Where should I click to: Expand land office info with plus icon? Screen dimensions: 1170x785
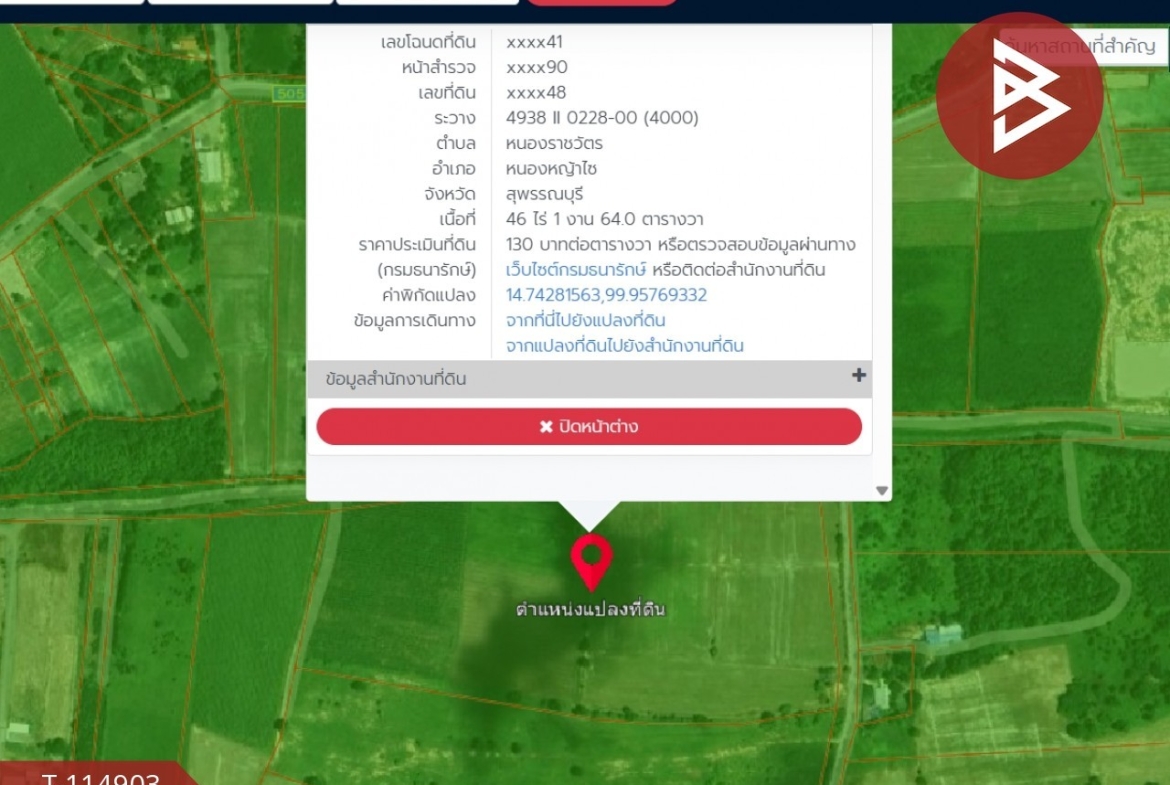click(859, 375)
